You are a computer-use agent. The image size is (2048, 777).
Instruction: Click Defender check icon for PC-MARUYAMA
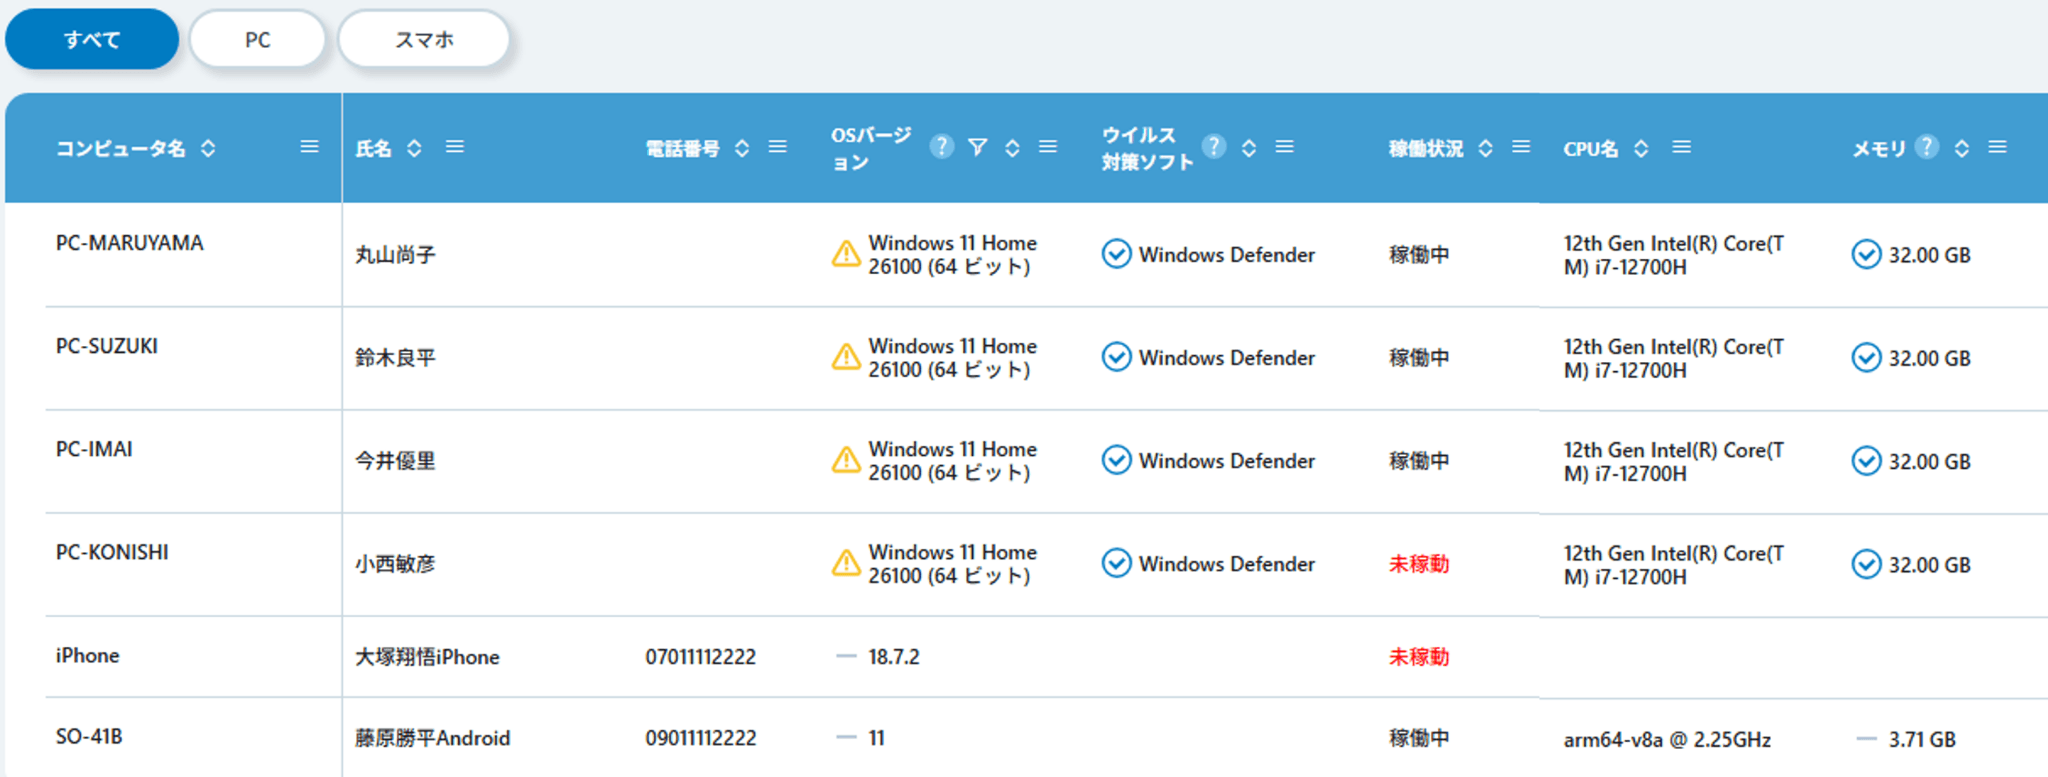tap(1116, 254)
